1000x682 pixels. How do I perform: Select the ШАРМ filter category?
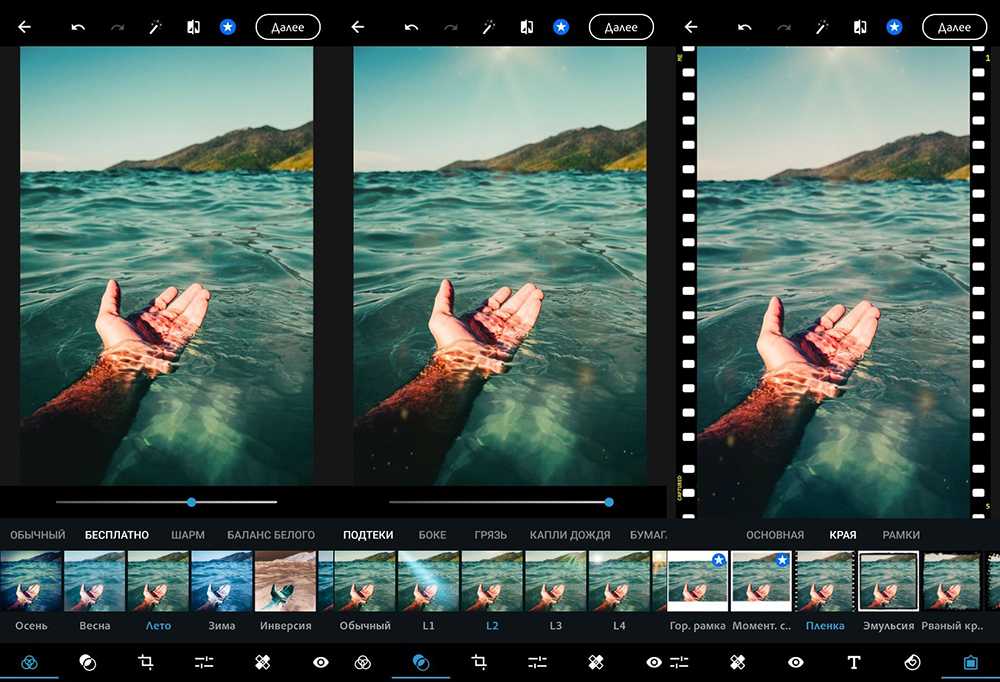188,535
